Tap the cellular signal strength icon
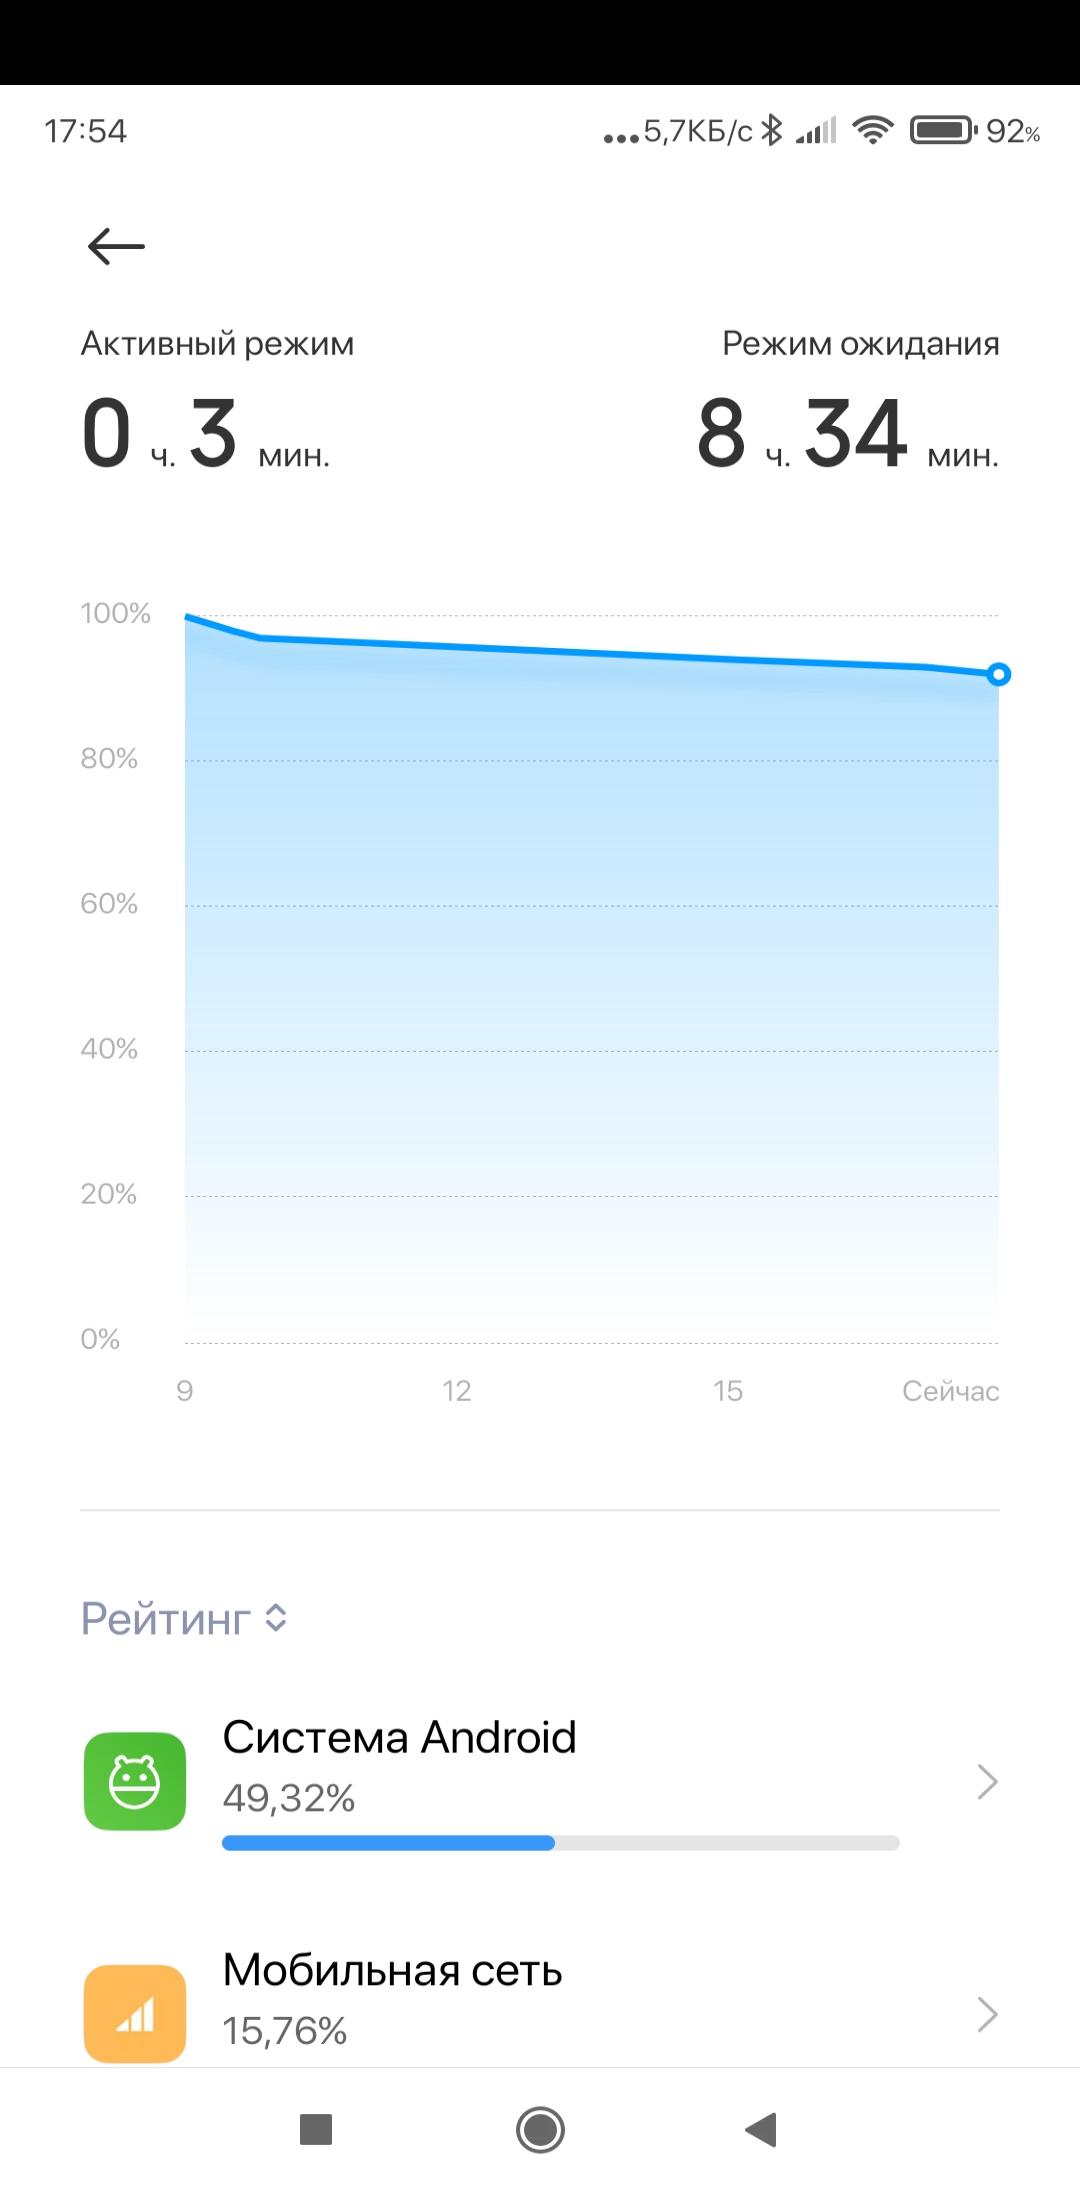This screenshot has width=1080, height=2192. (816, 130)
